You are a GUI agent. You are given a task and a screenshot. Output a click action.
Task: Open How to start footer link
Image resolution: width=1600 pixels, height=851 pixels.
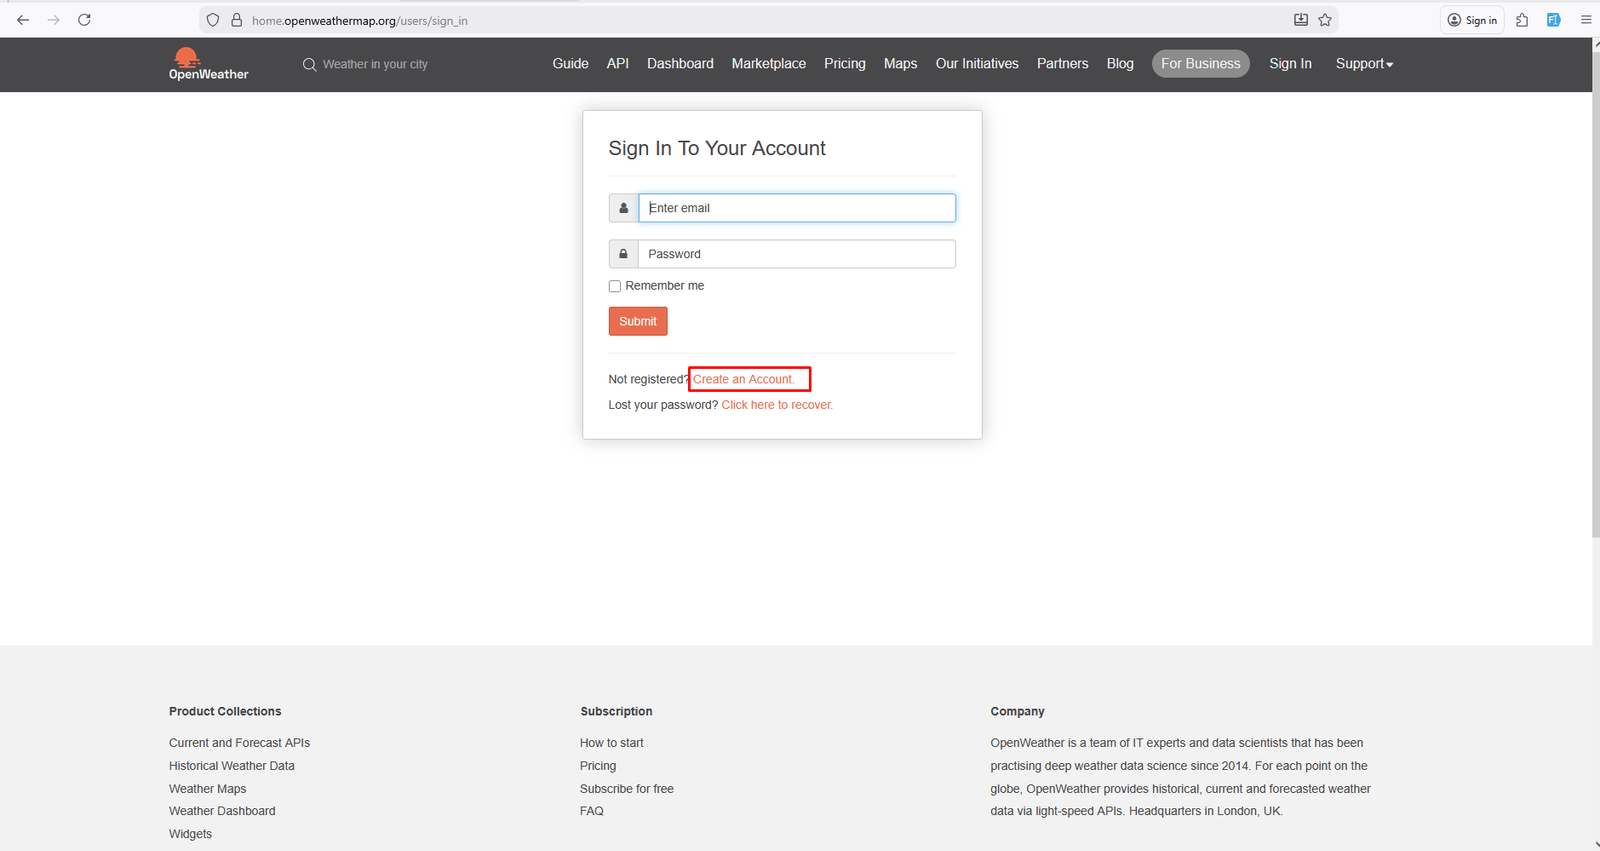pos(612,743)
